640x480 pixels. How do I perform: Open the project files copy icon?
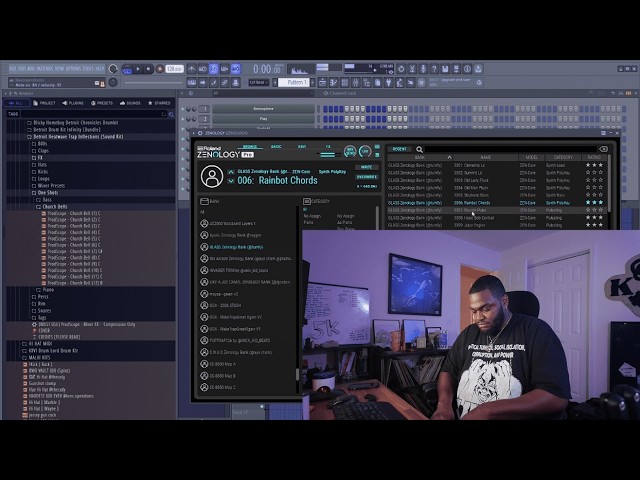point(378,82)
